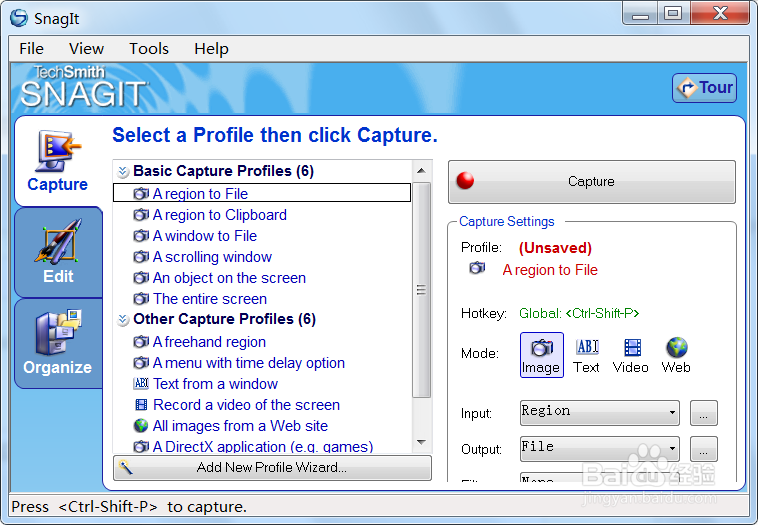Close the SnagIt window

click(x=720, y=14)
